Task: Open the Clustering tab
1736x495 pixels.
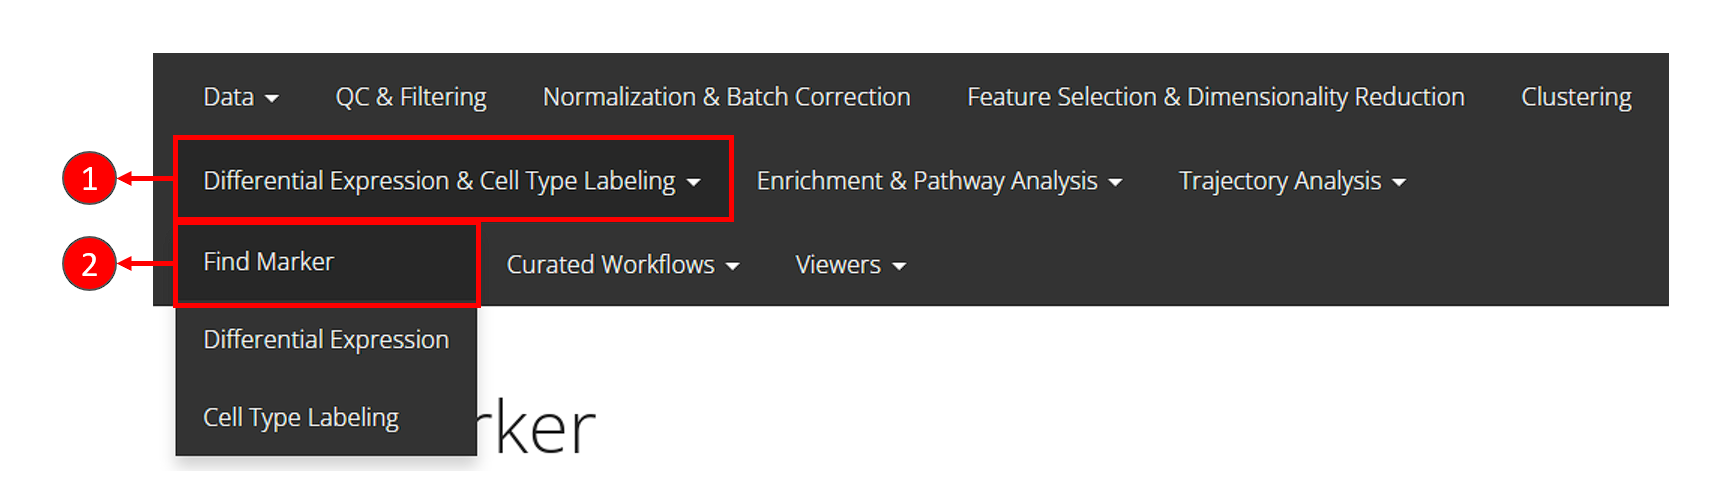Action: [1576, 97]
